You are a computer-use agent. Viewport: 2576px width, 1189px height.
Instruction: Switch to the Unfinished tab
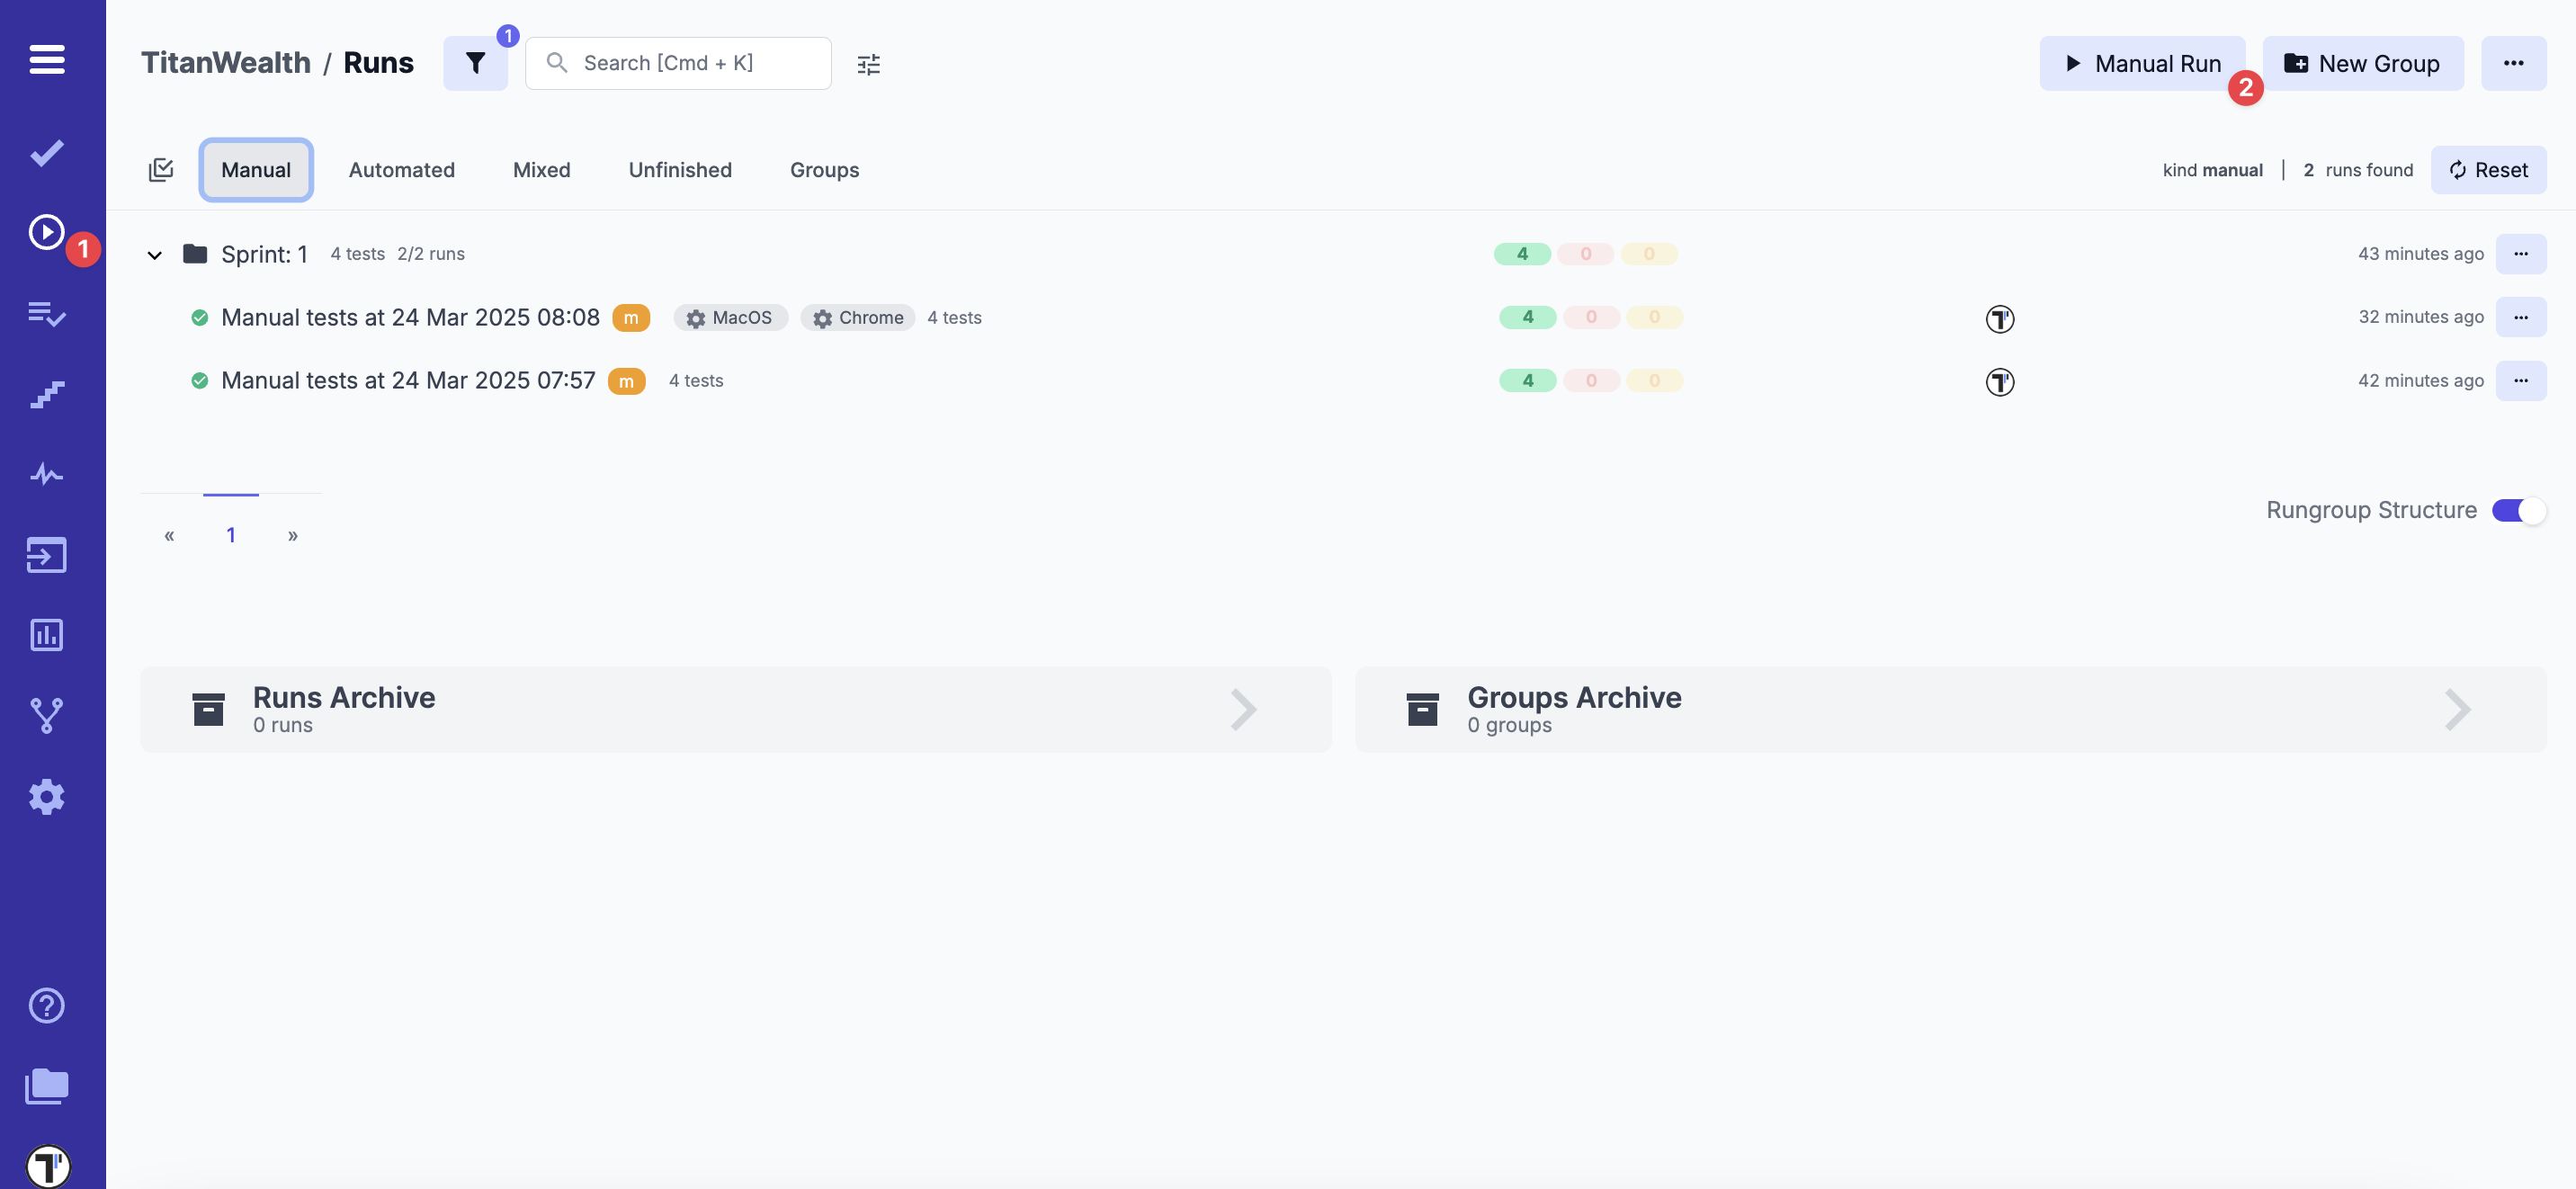680,170
